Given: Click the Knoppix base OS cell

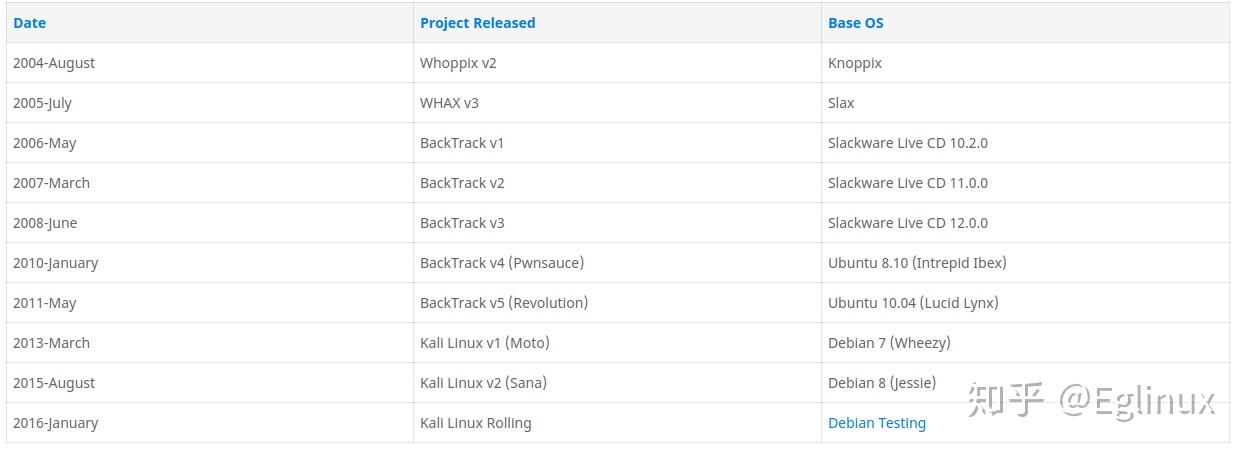Looking at the screenshot, I should pos(854,63).
